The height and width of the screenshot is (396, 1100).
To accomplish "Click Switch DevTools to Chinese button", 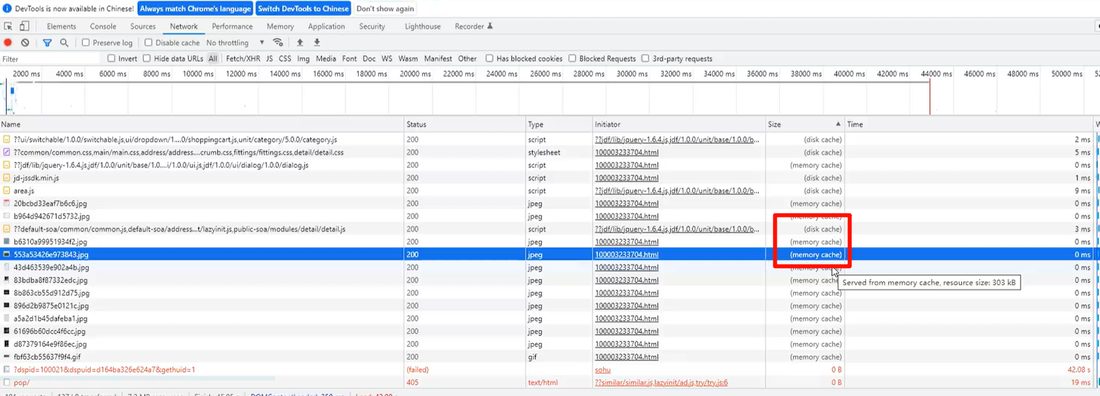I will point(303,9).
